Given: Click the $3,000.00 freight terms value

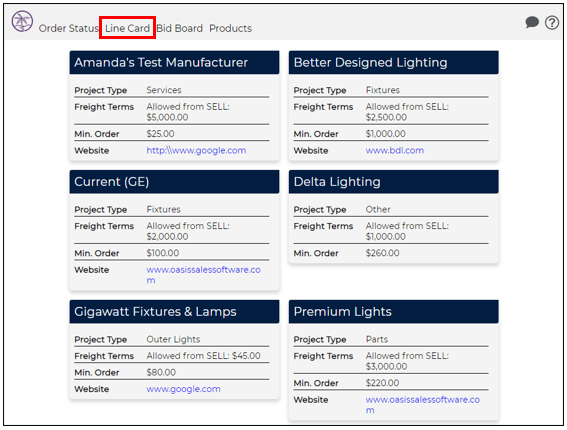Looking at the screenshot, I should click(x=386, y=366).
